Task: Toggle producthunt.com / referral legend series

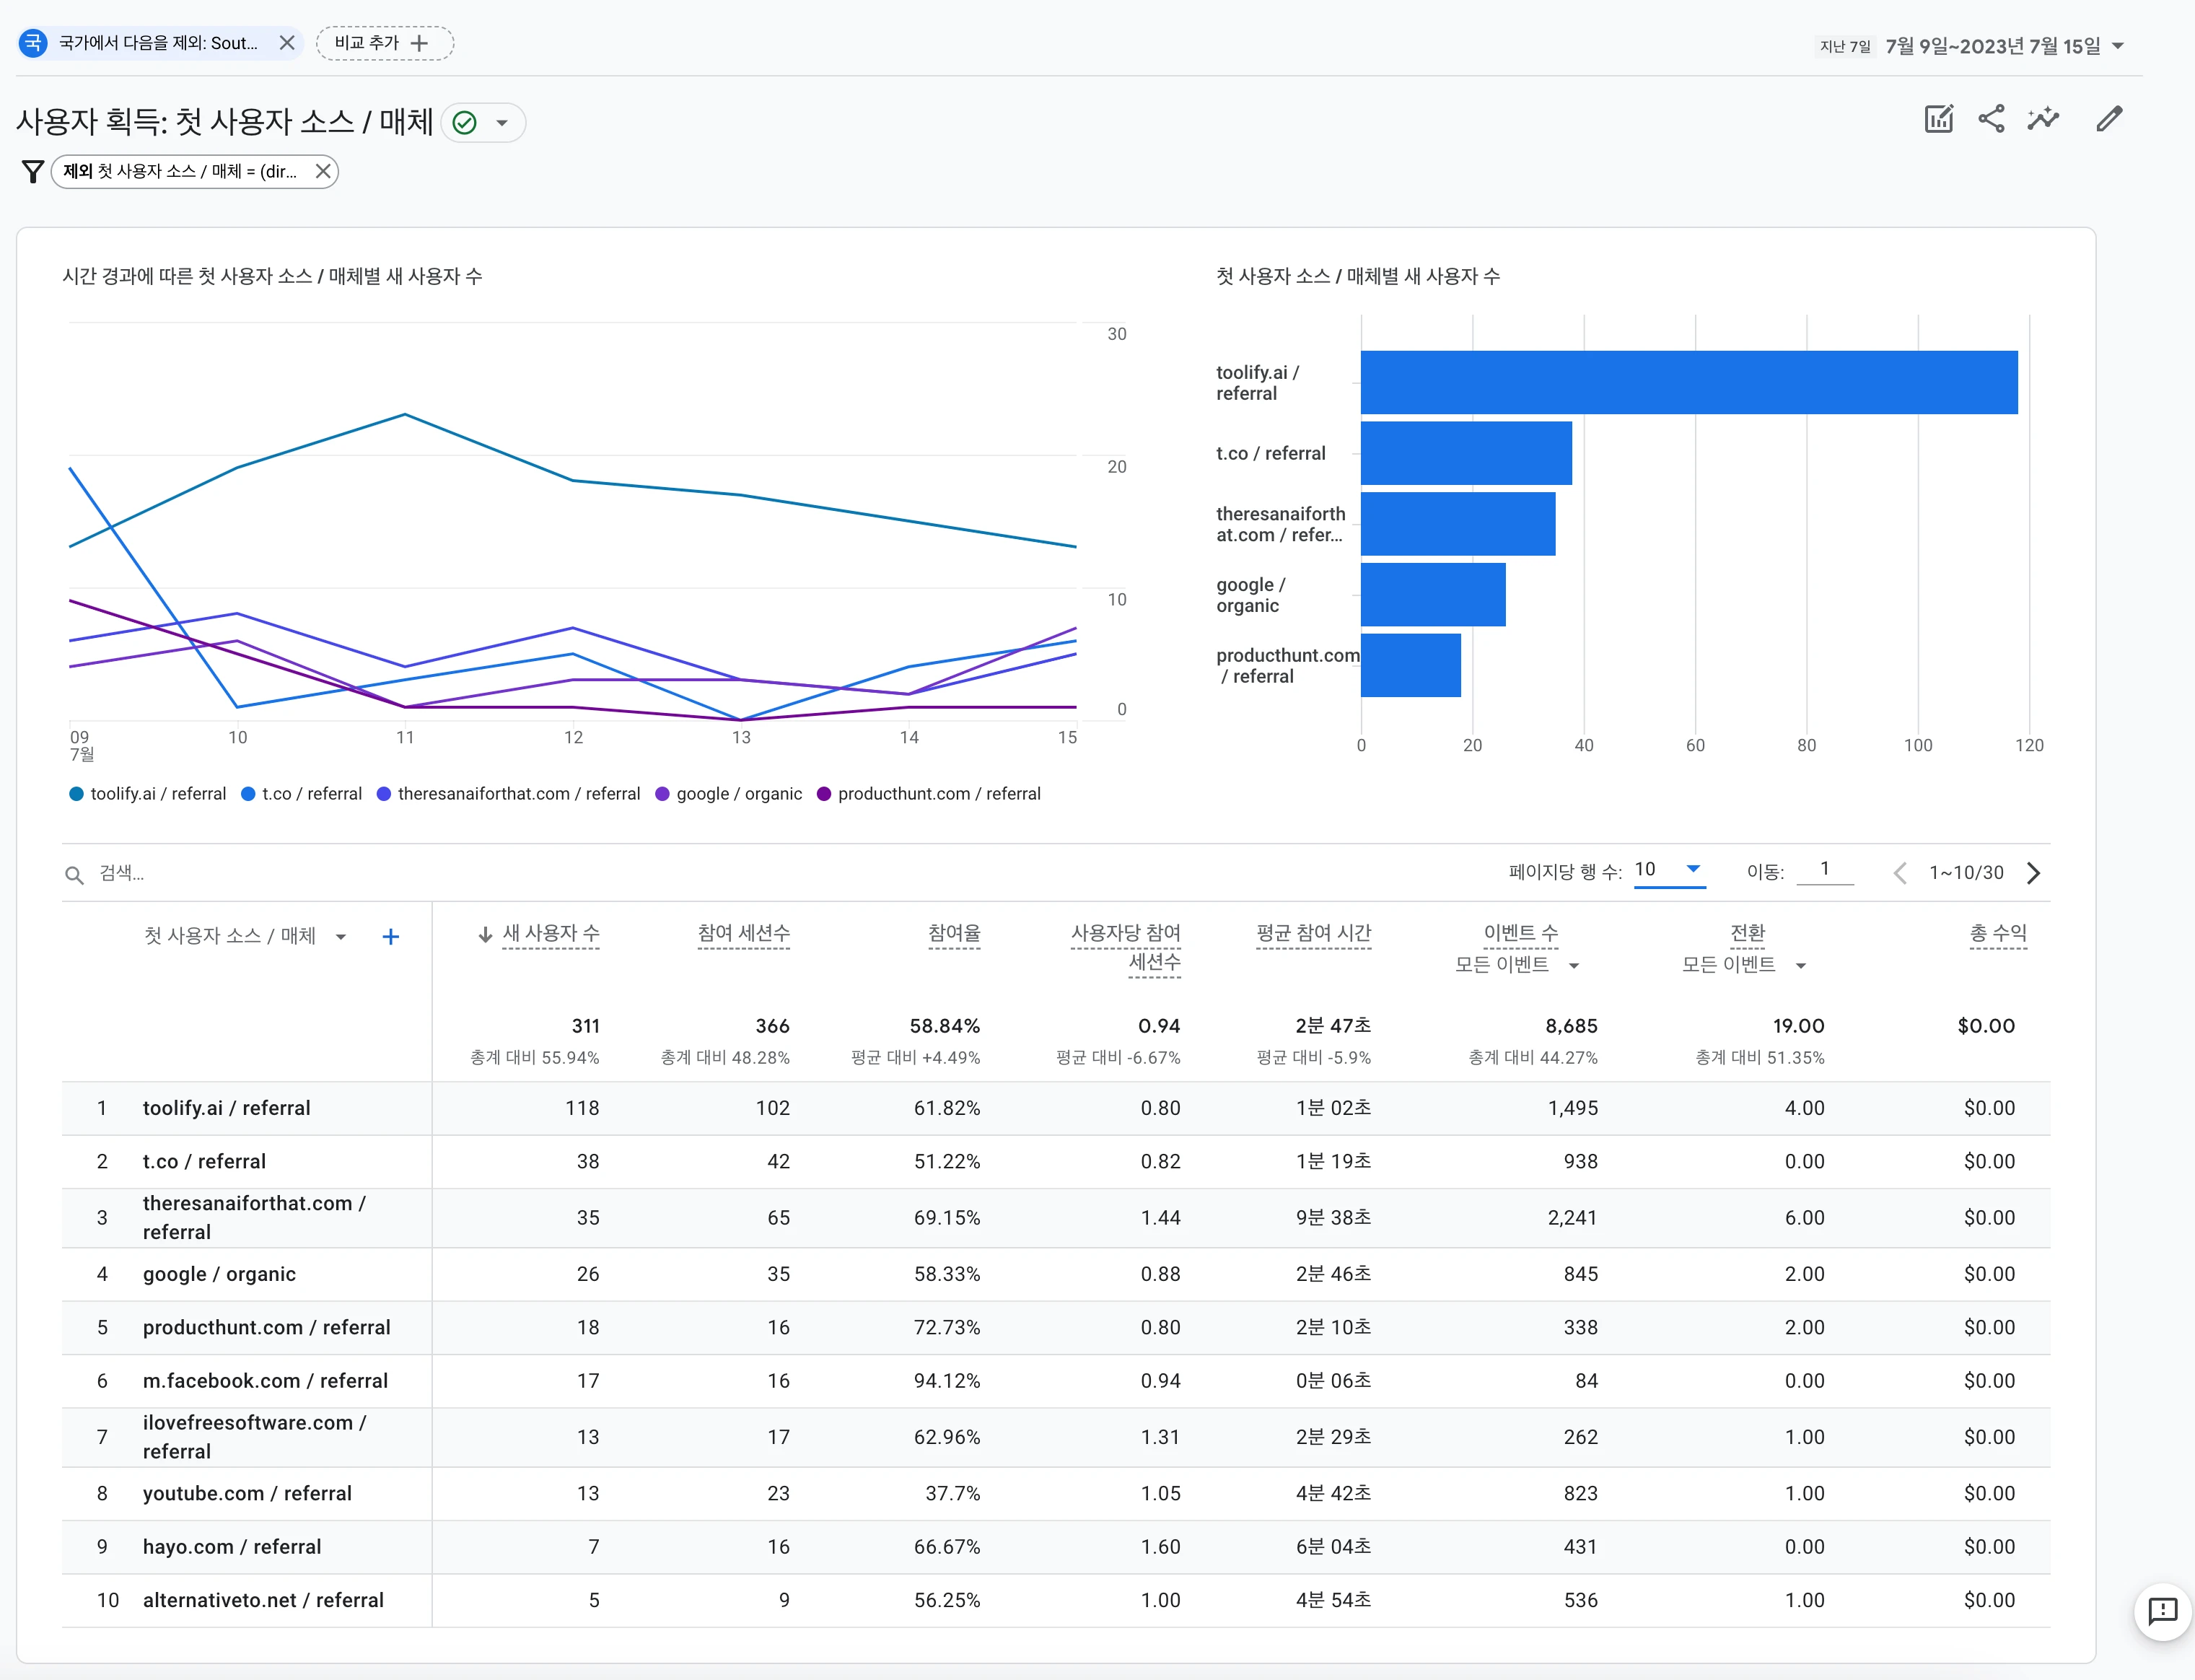Action: pyautogui.click(x=928, y=794)
